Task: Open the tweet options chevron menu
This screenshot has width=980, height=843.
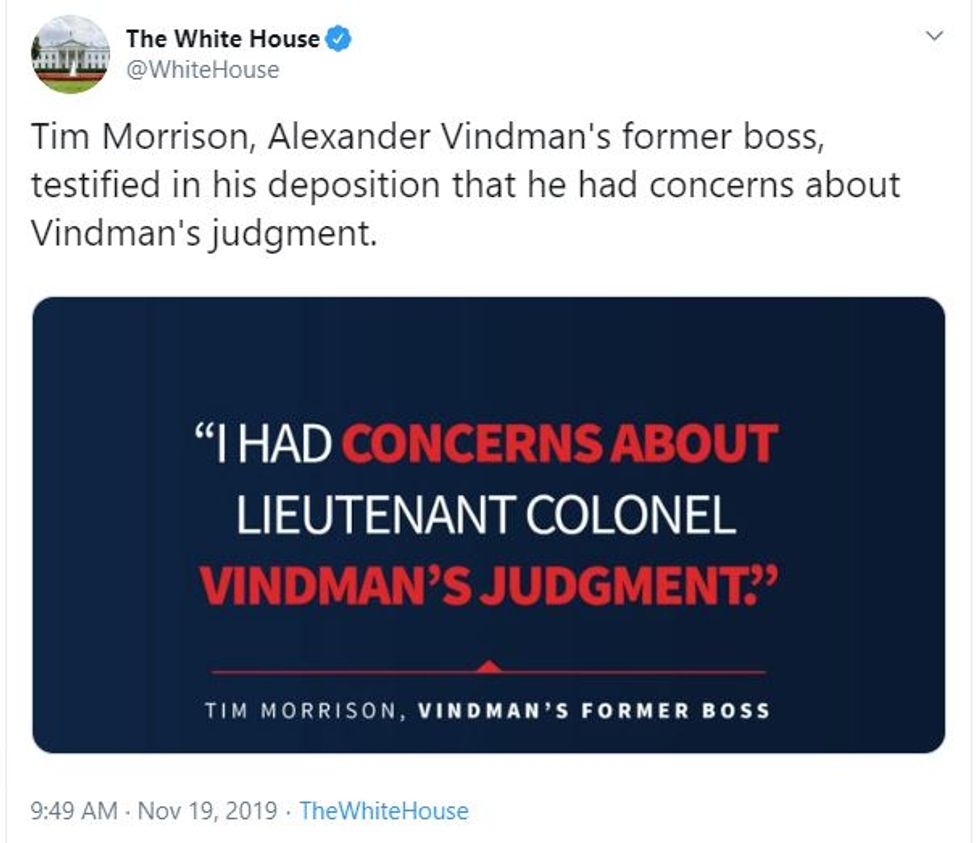Action: pos(936,37)
